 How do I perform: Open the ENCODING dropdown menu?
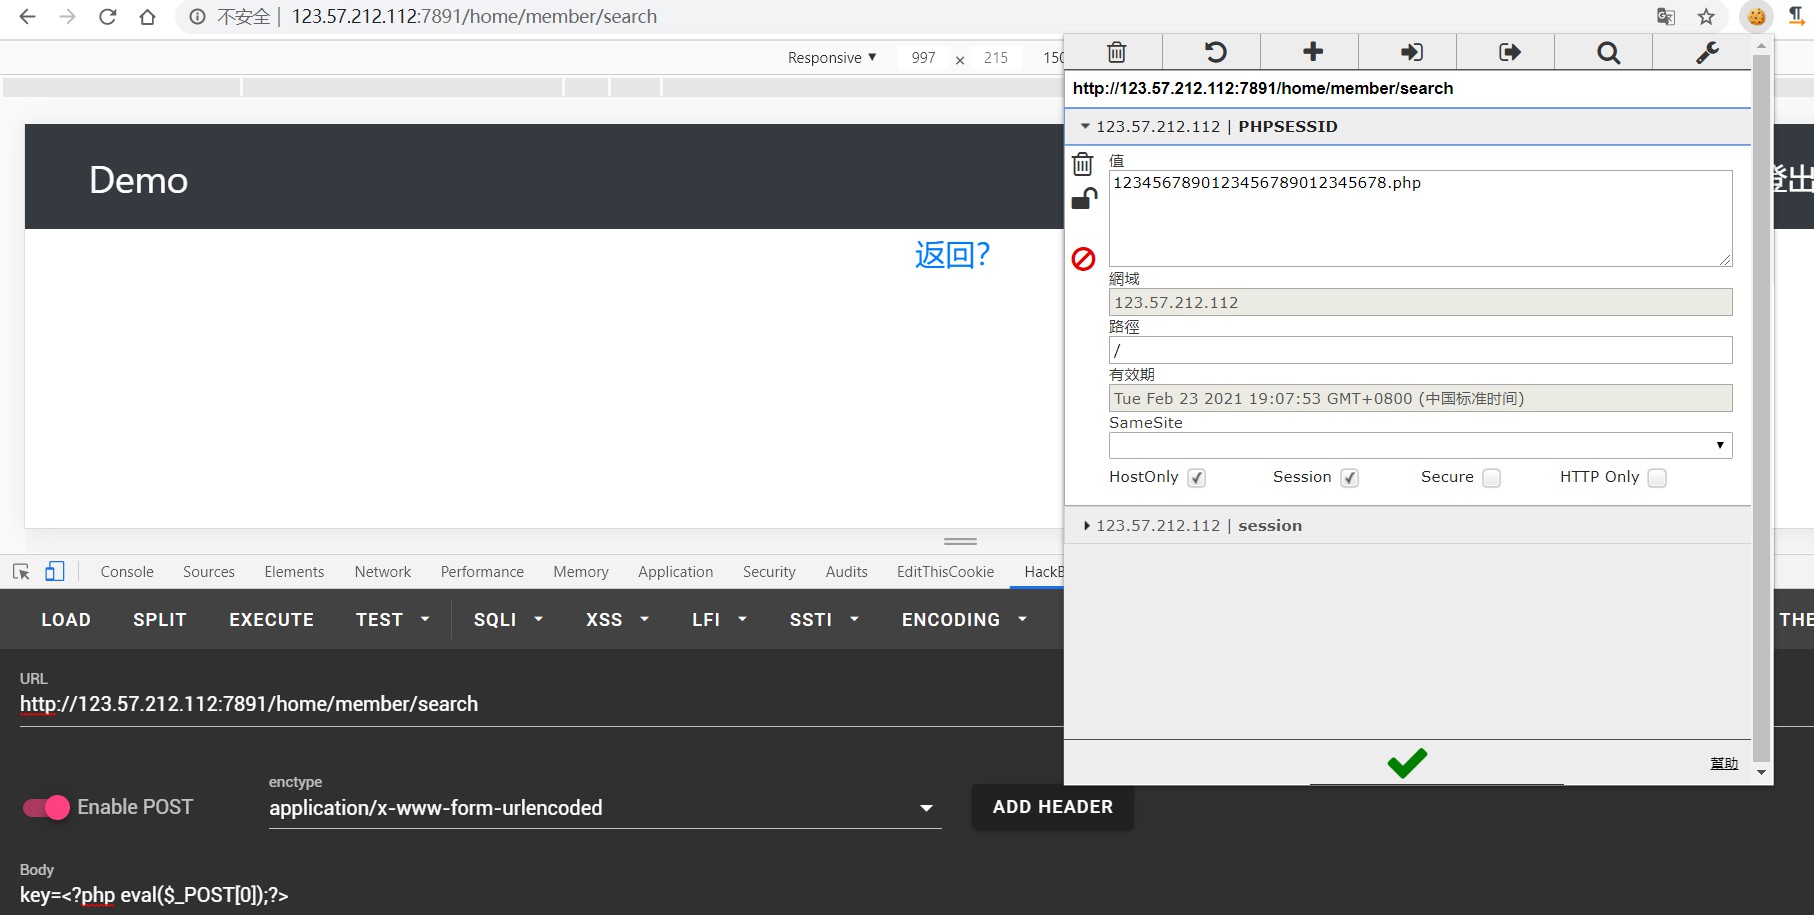pyautogui.click(x=964, y=620)
